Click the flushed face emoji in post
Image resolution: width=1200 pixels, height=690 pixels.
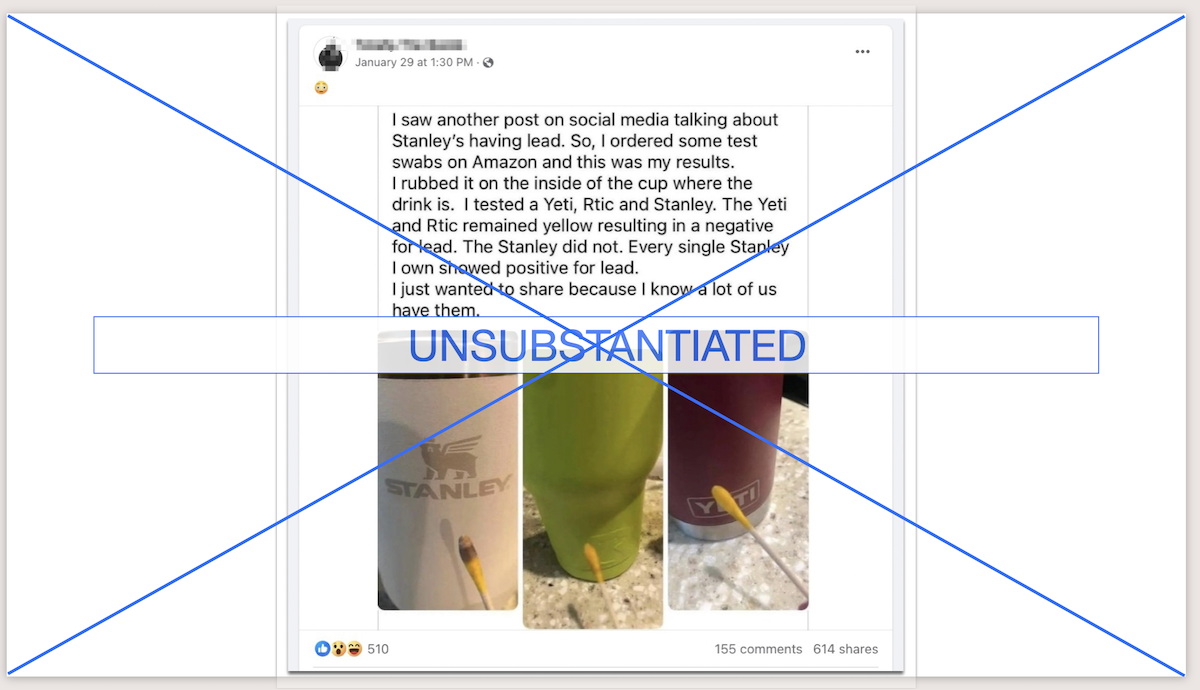pos(321,88)
